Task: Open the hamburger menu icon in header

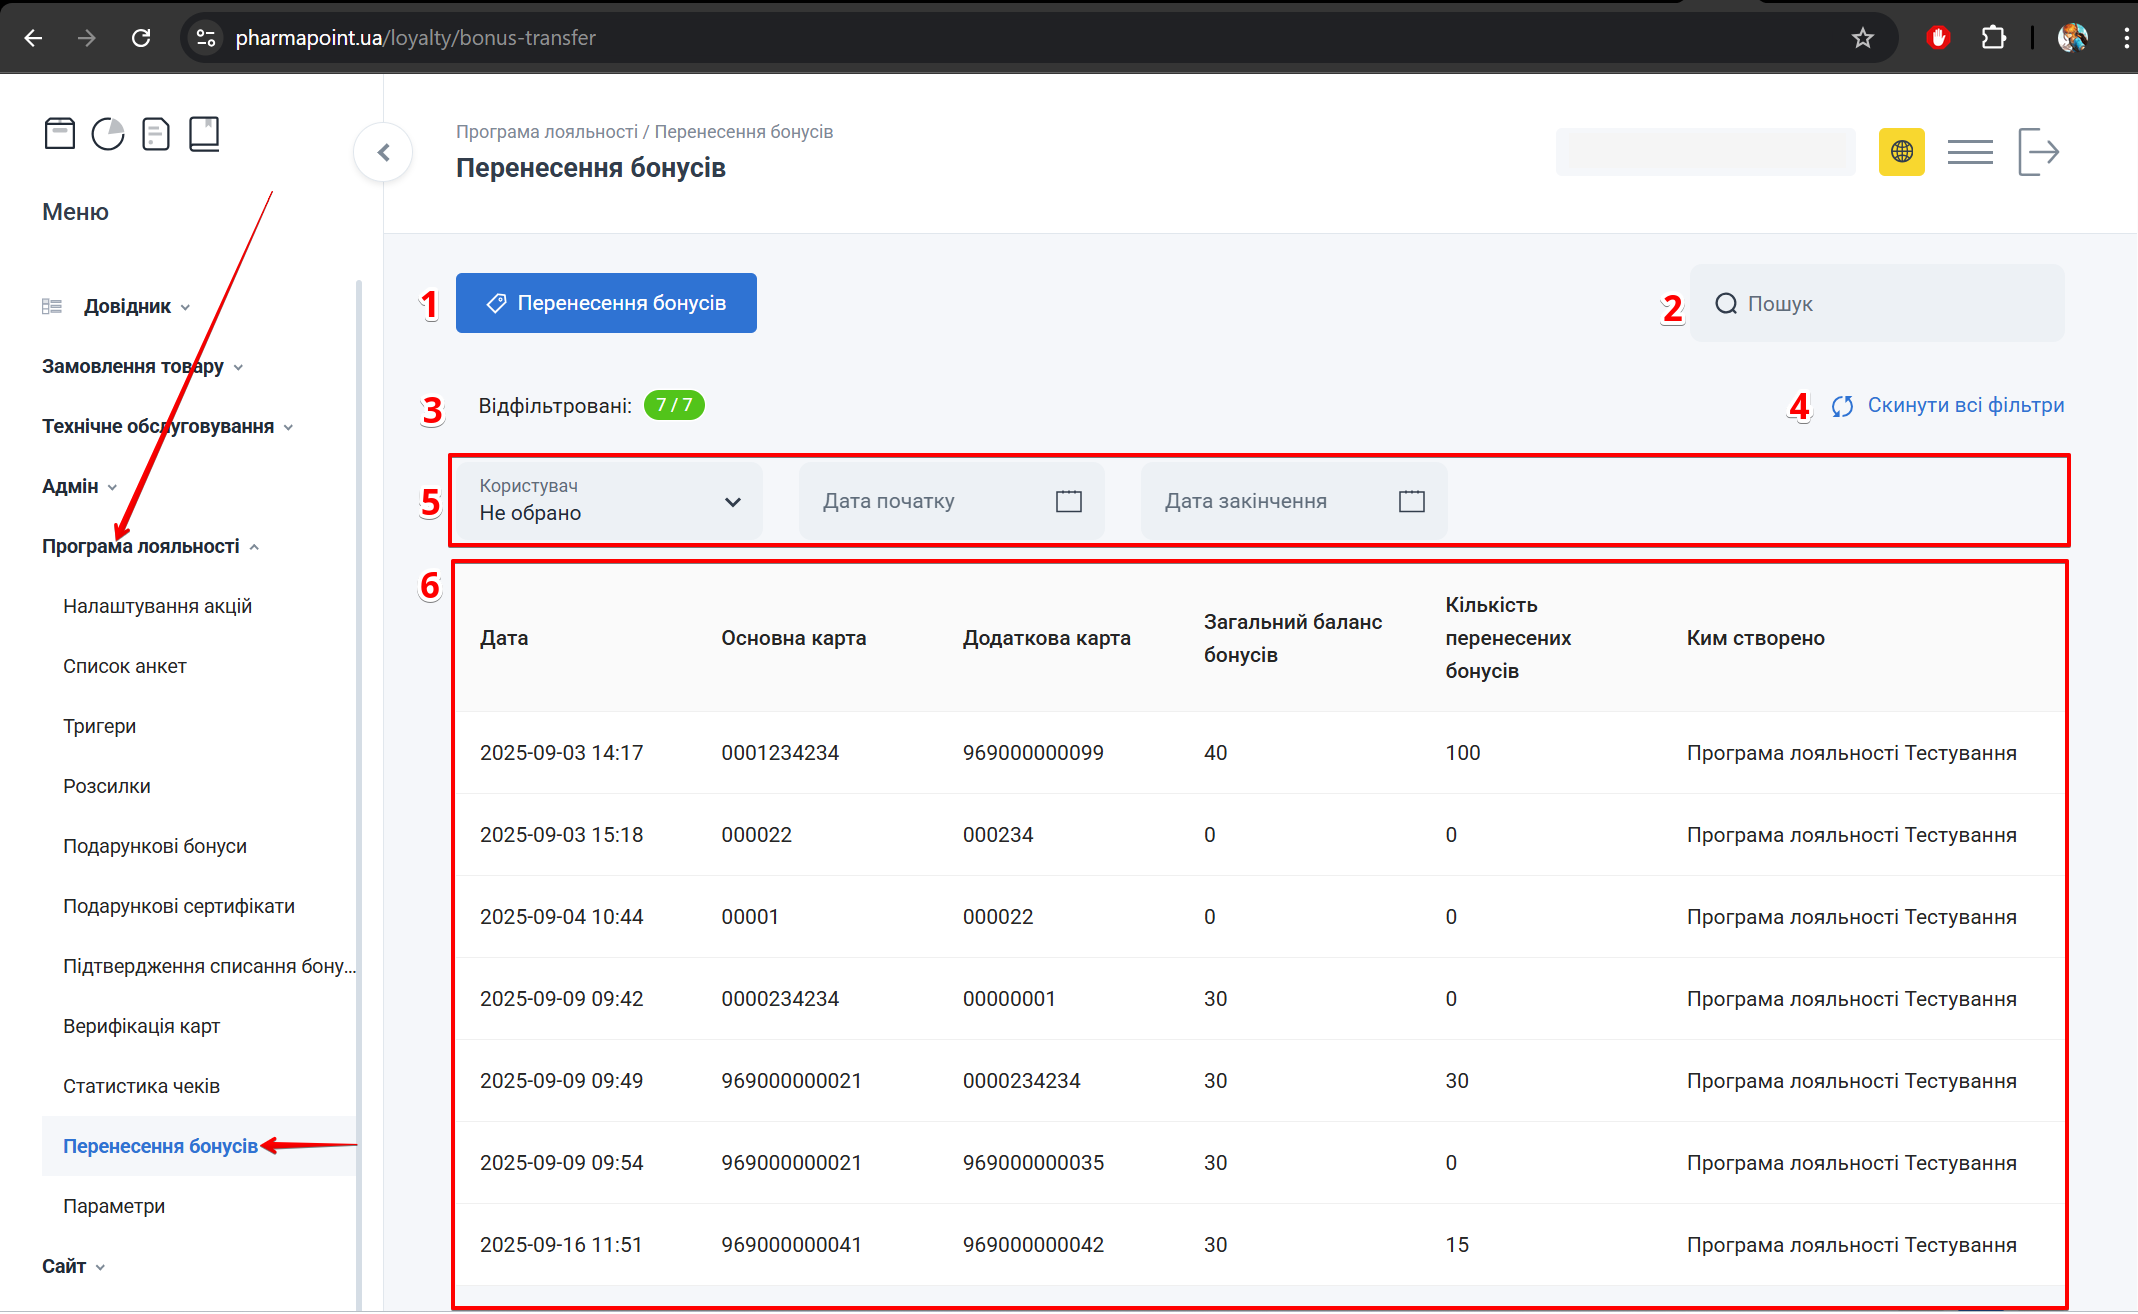Action: click(x=1970, y=152)
